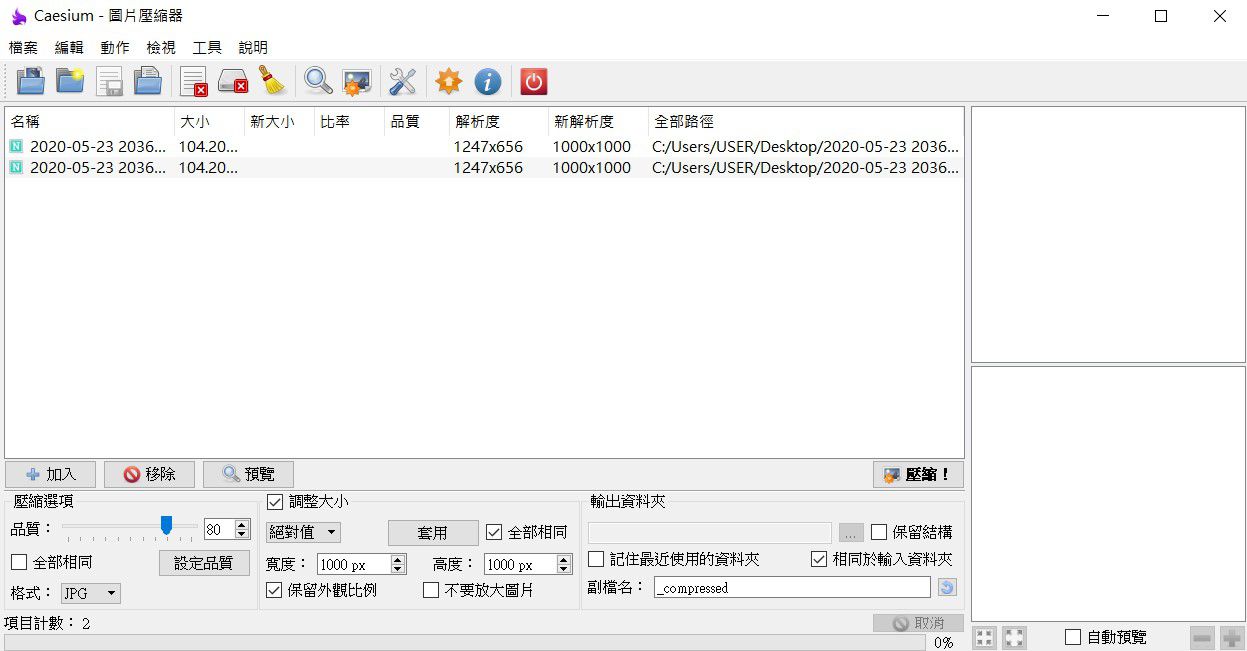Toggle the 保留外觀比例 checkbox
Viewport: 1247px width, 651px height.
(x=274, y=590)
